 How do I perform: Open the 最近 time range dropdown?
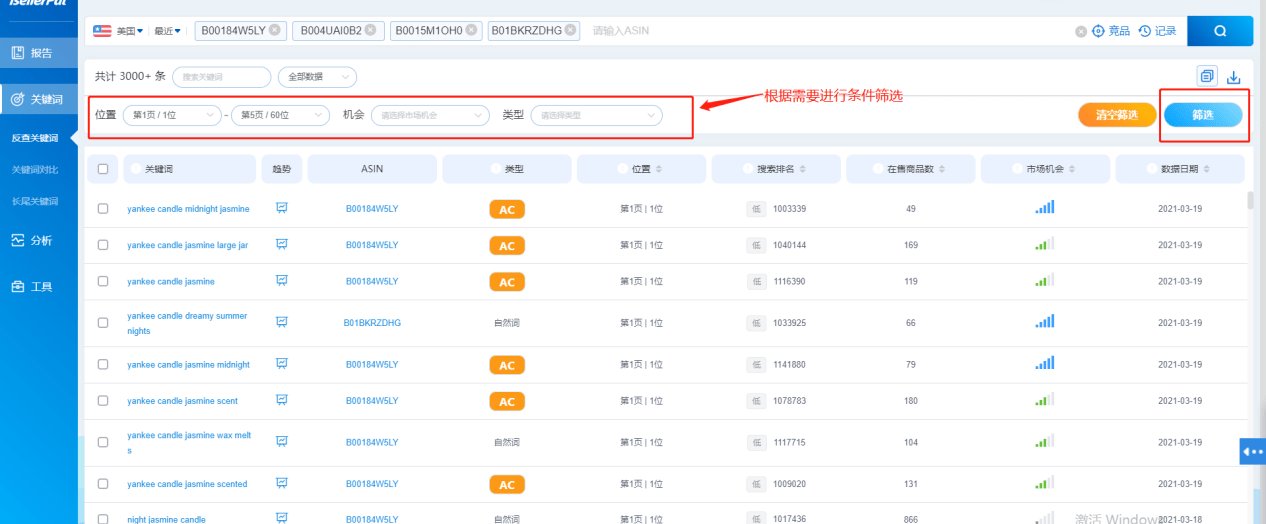click(167, 31)
